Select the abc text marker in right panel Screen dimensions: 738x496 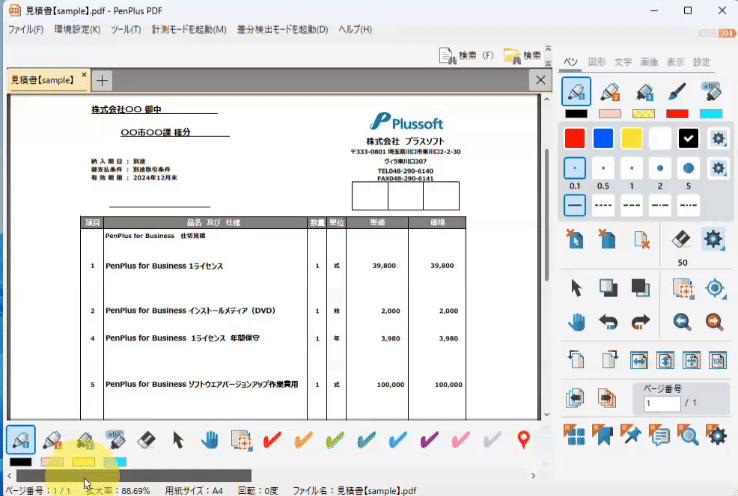(x=711, y=91)
